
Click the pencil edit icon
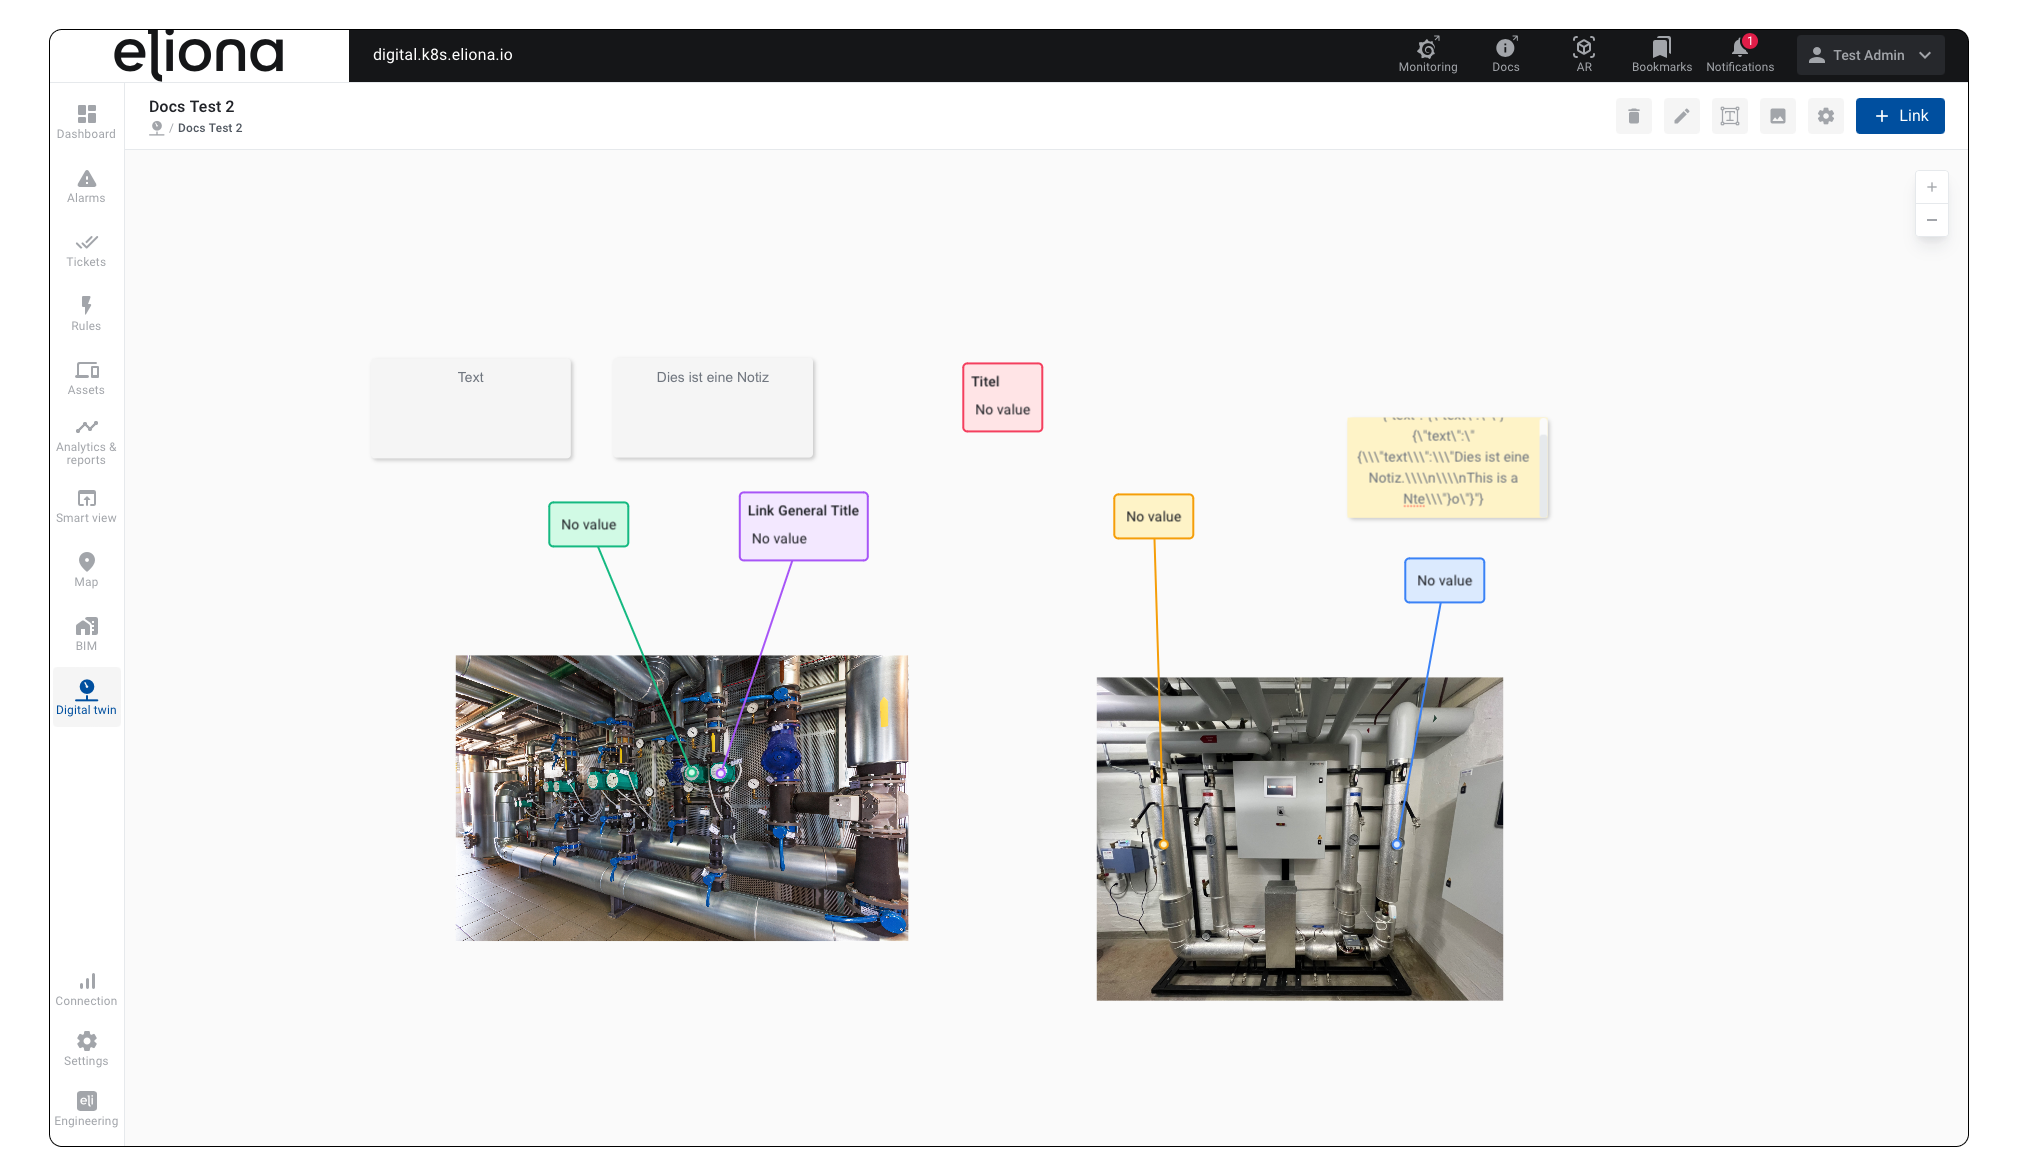point(1681,116)
